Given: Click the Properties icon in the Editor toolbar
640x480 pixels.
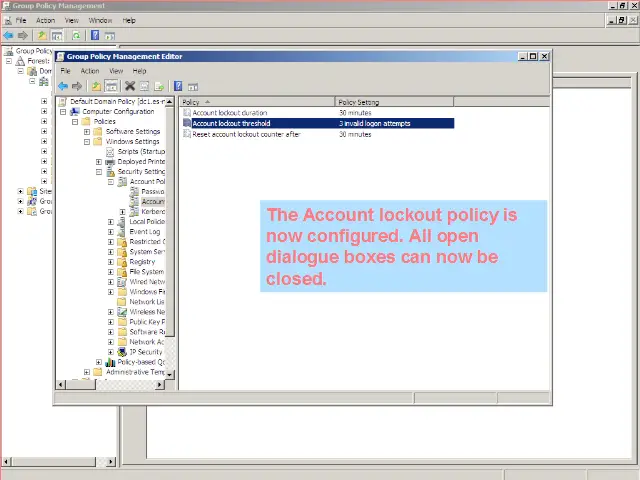Looking at the screenshot, I should 144,86.
